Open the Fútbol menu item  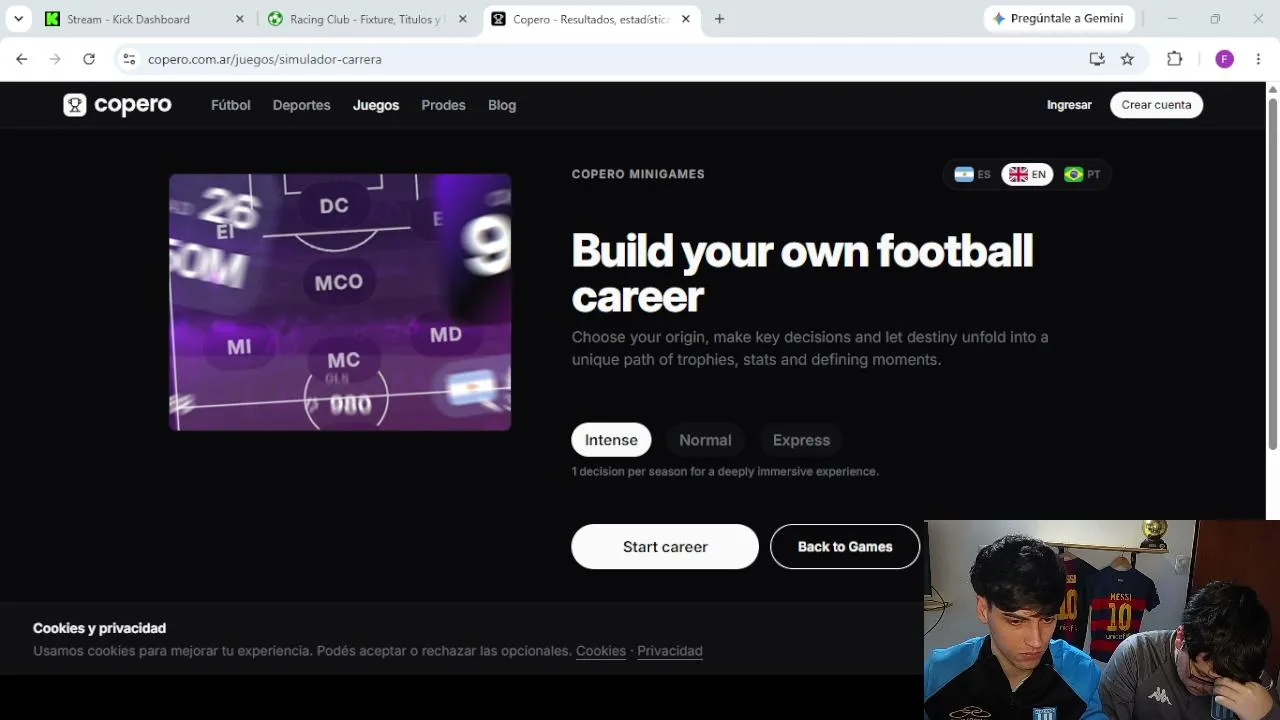231,105
